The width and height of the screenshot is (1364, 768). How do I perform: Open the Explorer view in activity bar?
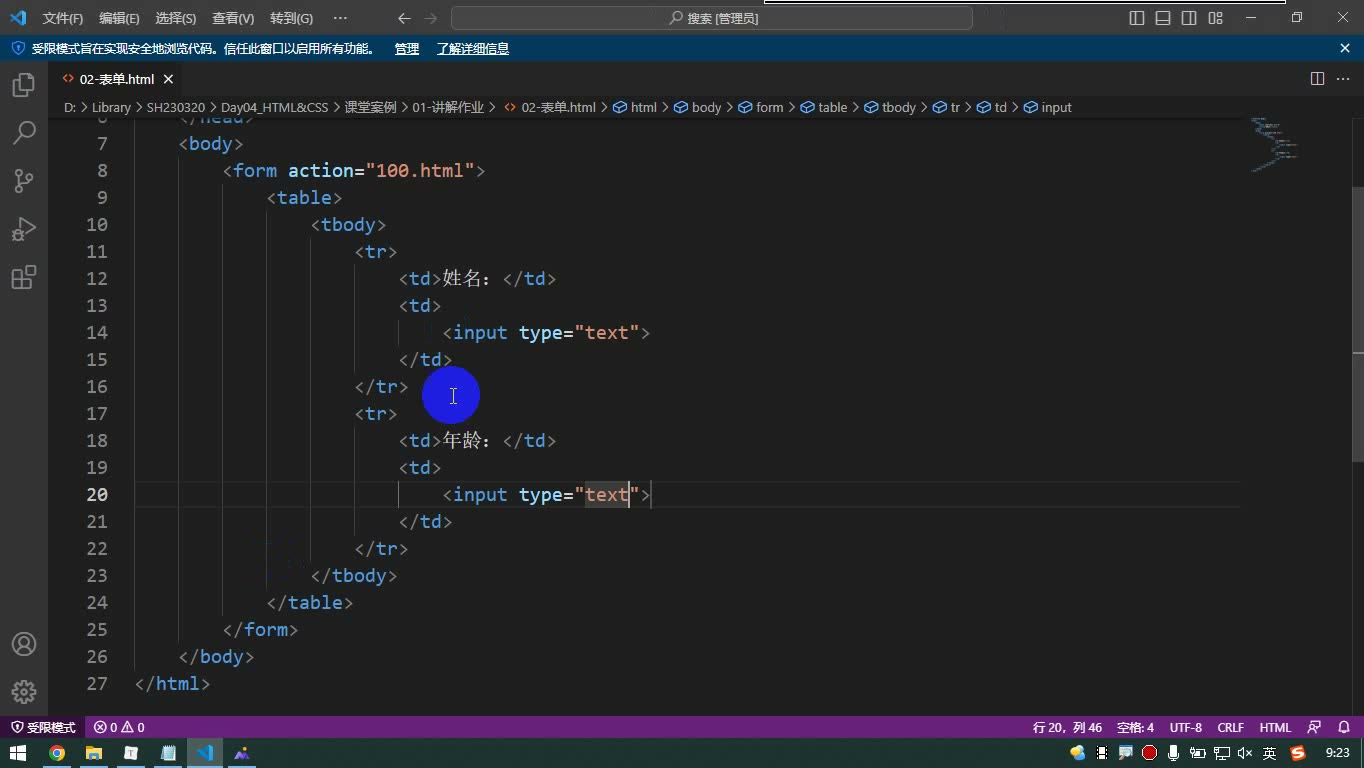[24, 85]
